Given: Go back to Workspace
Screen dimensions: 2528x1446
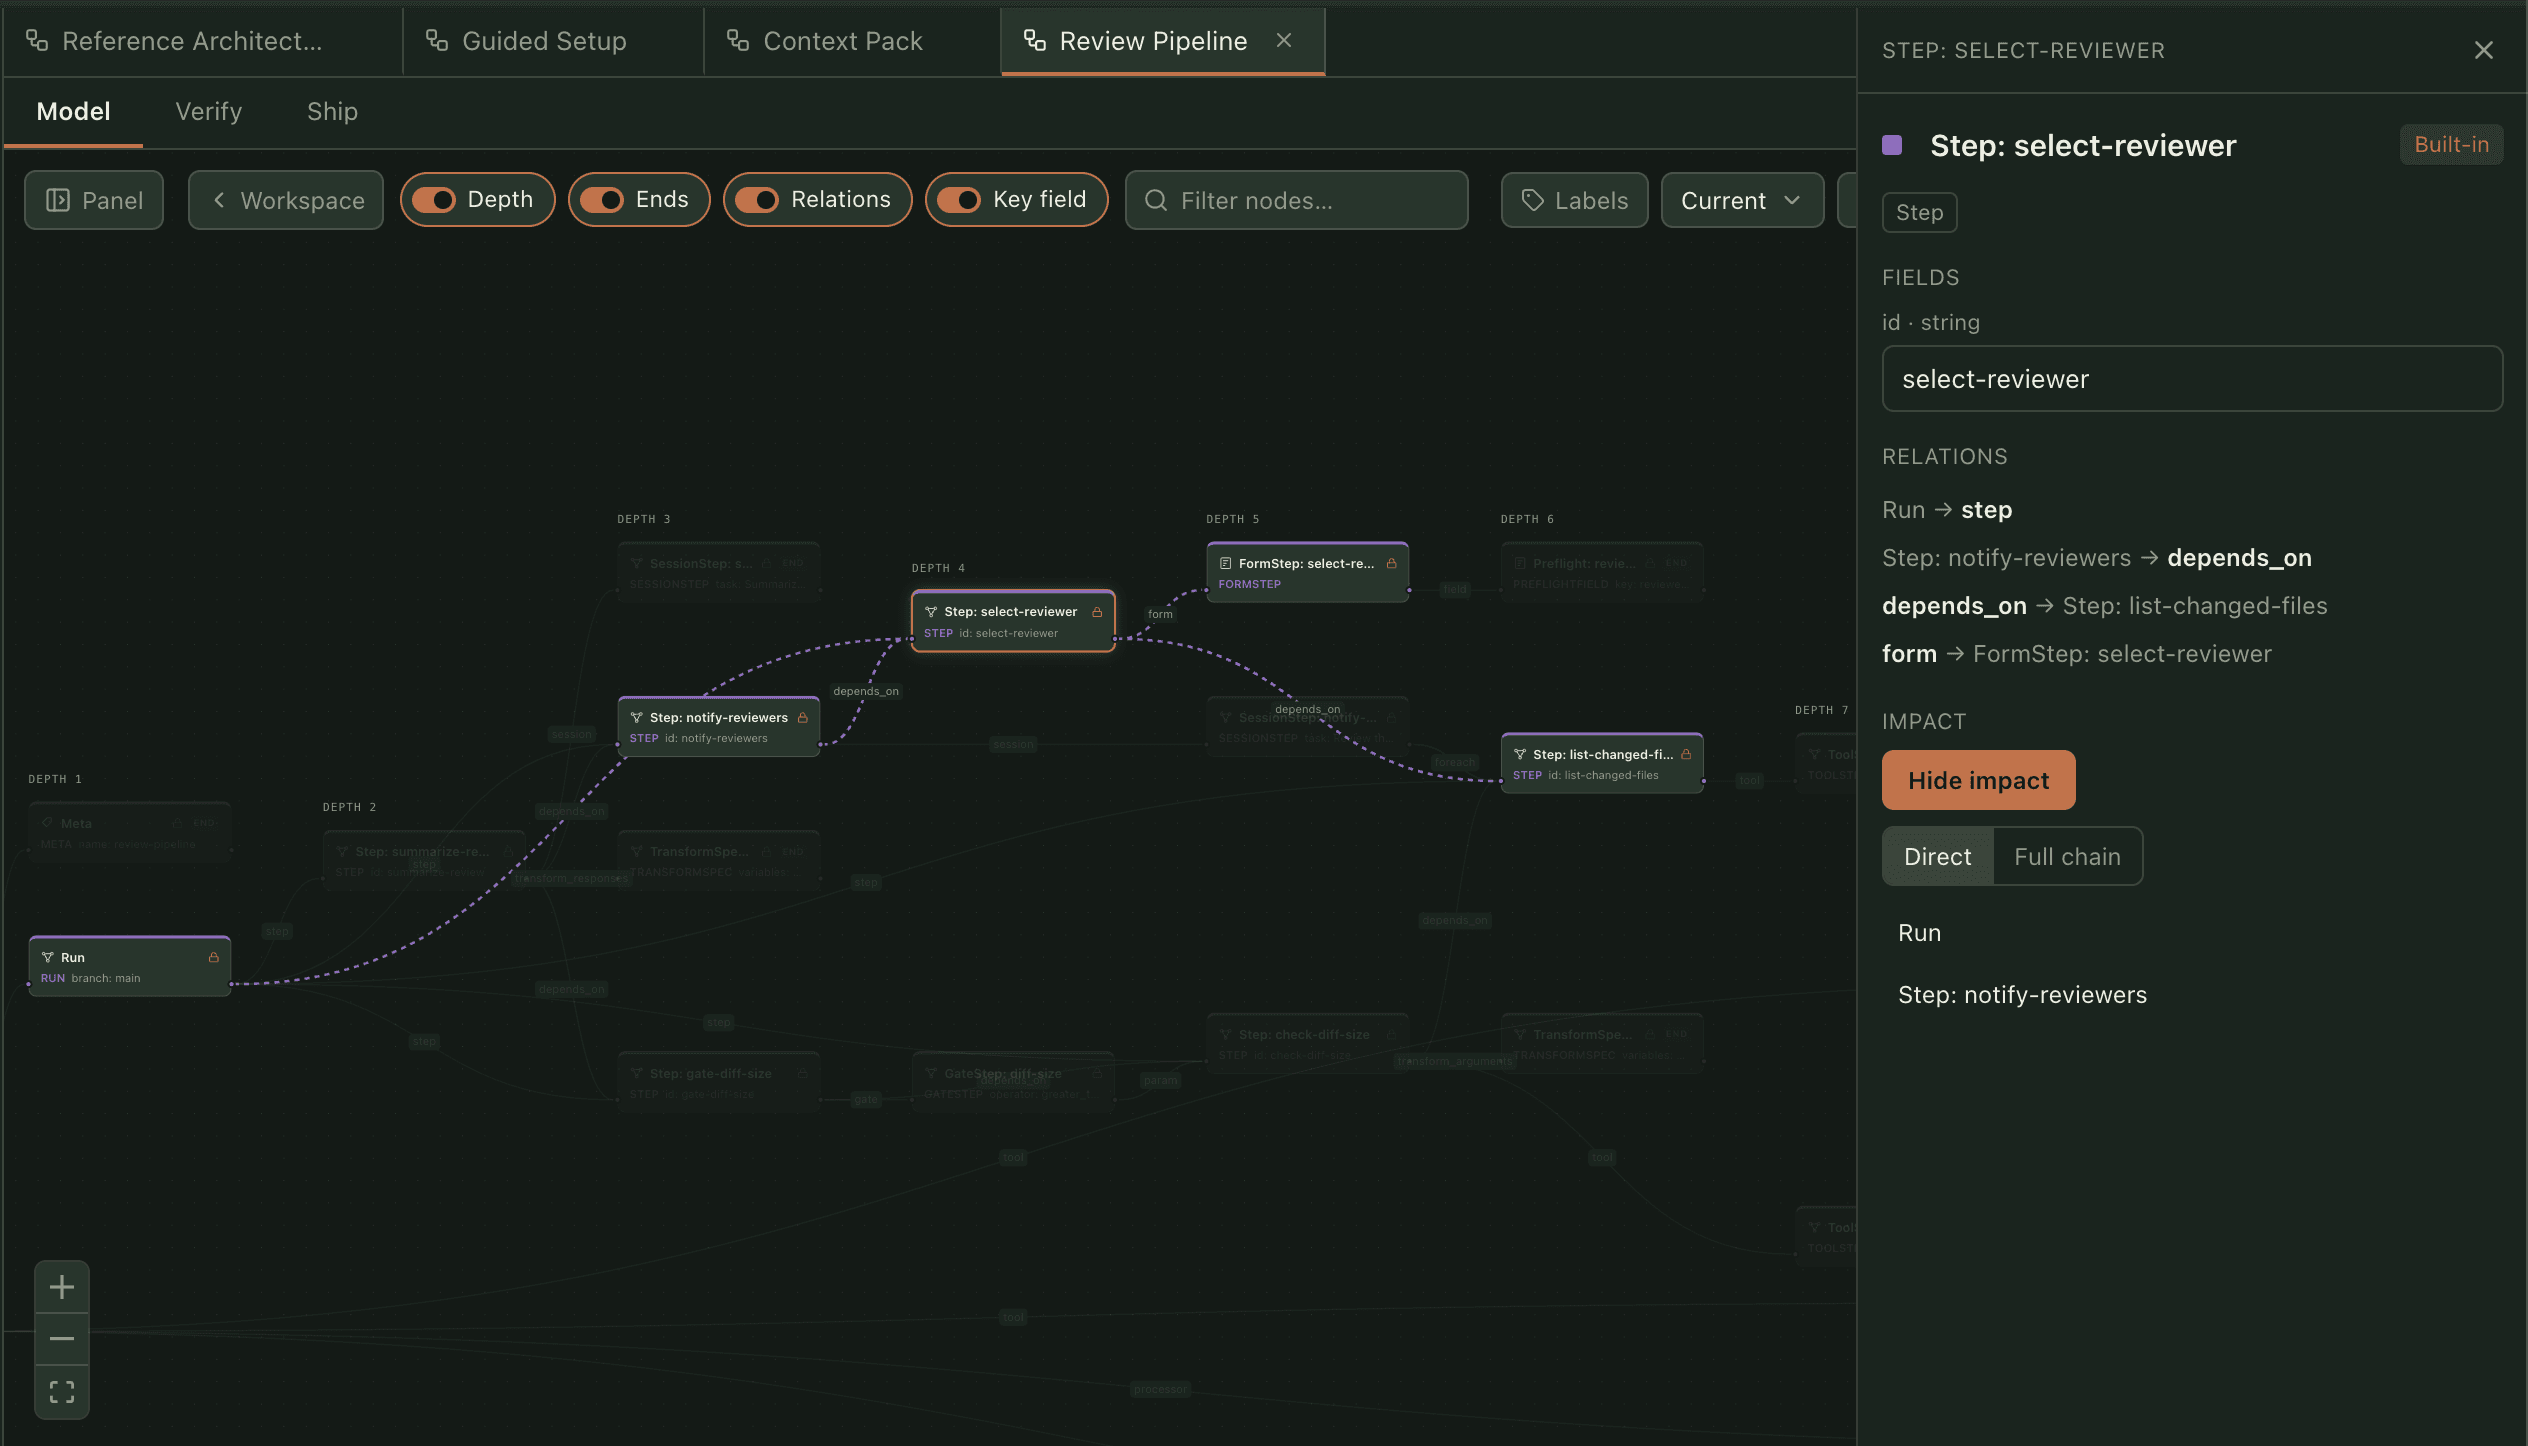Looking at the screenshot, I should [286, 200].
